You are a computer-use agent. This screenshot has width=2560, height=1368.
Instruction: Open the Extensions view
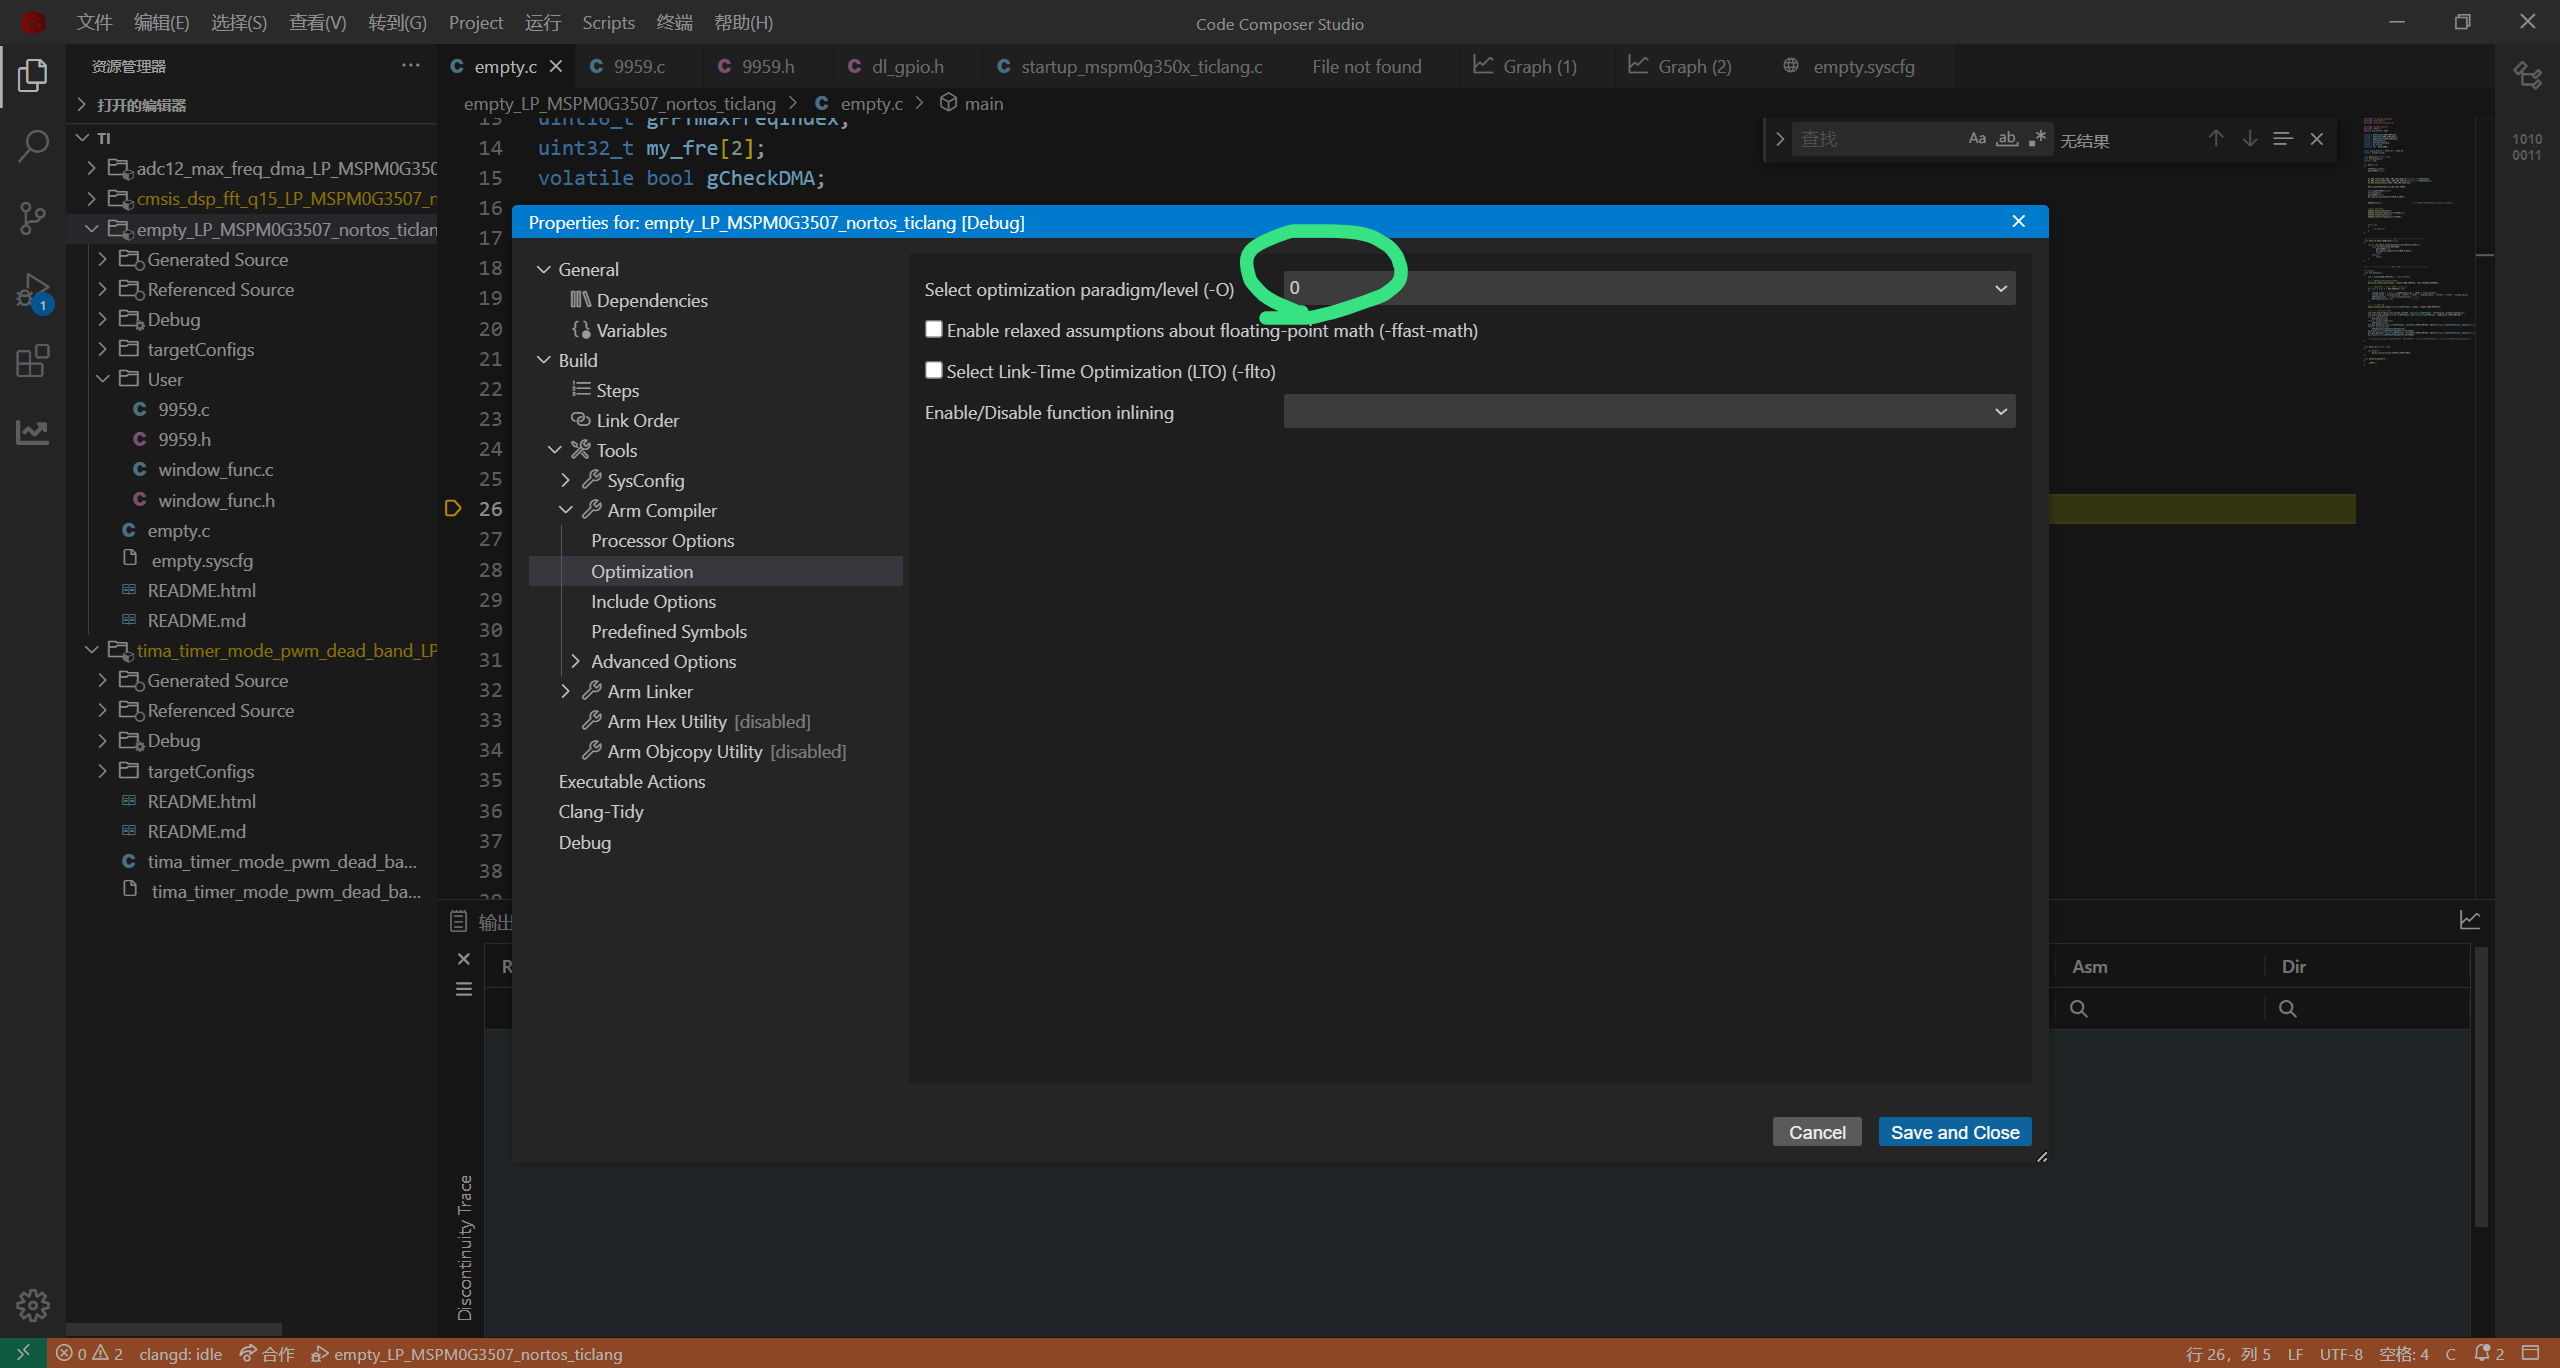pos(32,361)
